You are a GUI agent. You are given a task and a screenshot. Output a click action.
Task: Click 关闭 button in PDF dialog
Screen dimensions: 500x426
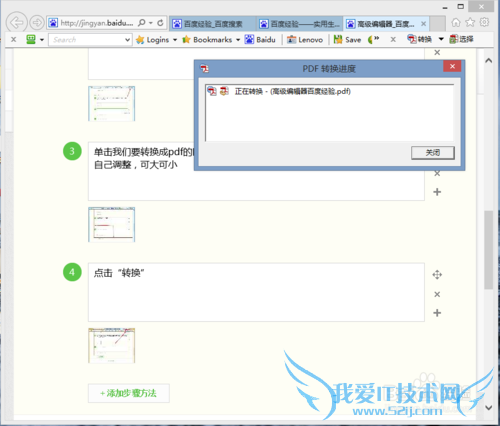433,153
